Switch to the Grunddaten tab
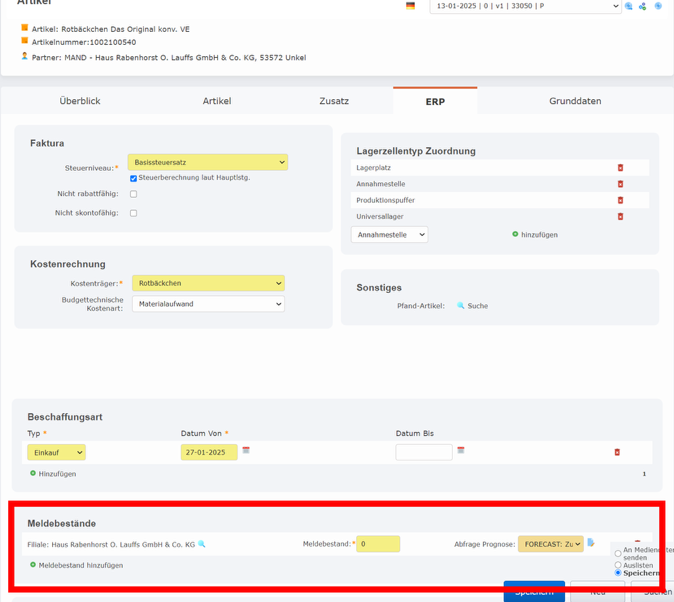This screenshot has height=602, width=674. 575,101
